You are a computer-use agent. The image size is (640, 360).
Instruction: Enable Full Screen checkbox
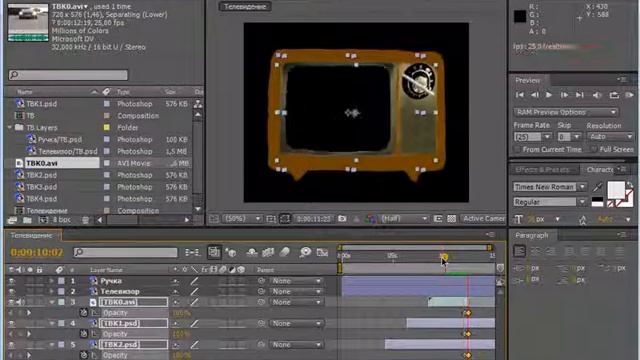[x=594, y=149]
